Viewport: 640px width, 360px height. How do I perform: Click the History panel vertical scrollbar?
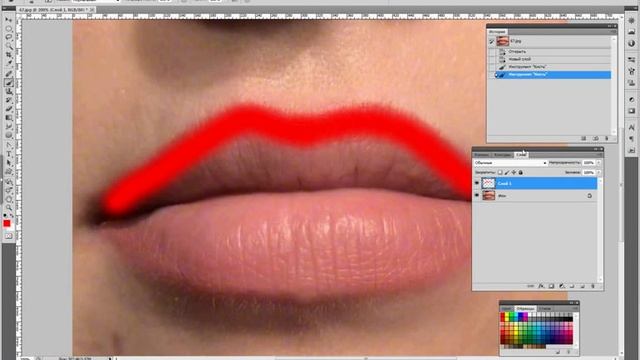(x=613, y=85)
